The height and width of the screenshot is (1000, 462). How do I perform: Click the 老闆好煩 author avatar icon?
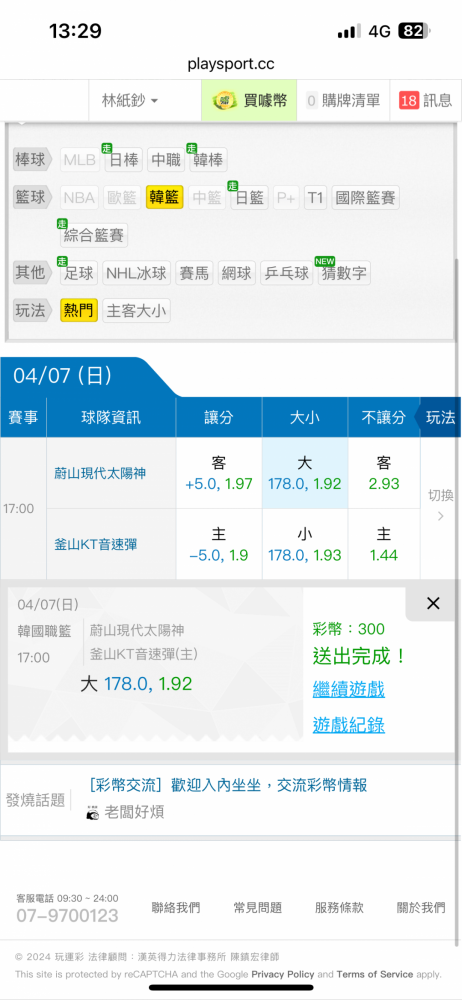(93, 812)
